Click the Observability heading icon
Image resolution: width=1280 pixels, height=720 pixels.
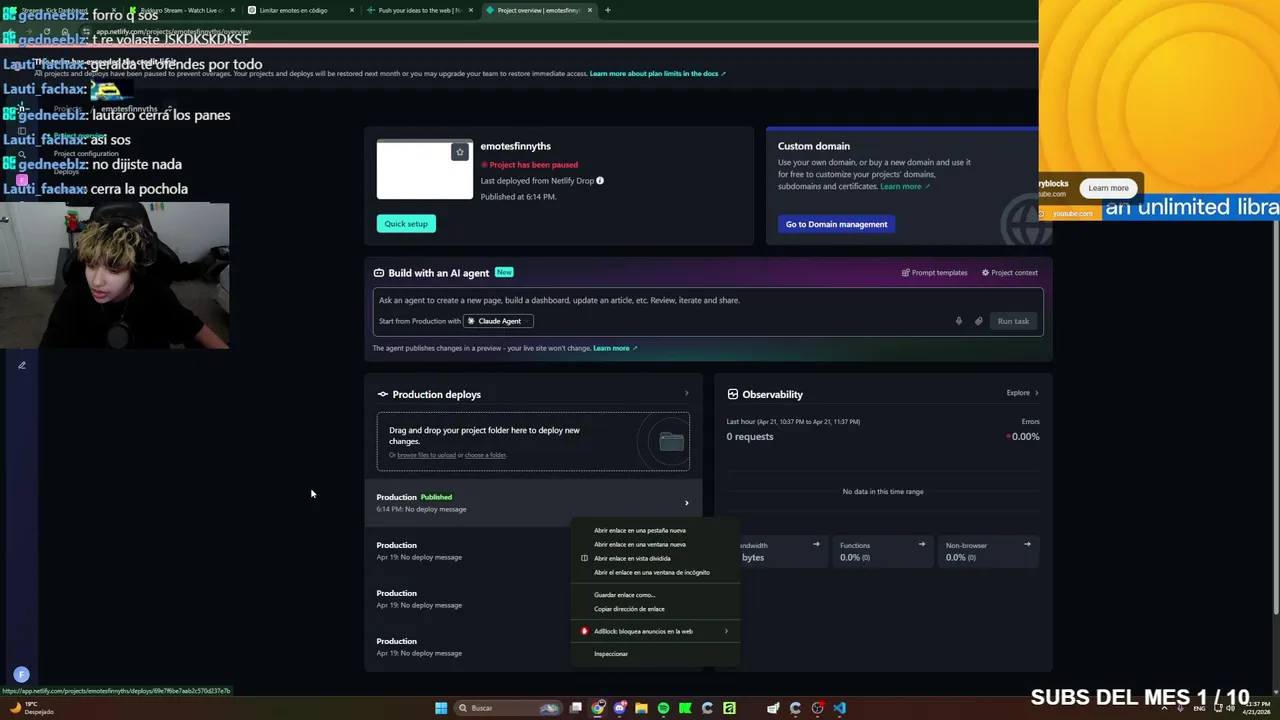733,394
